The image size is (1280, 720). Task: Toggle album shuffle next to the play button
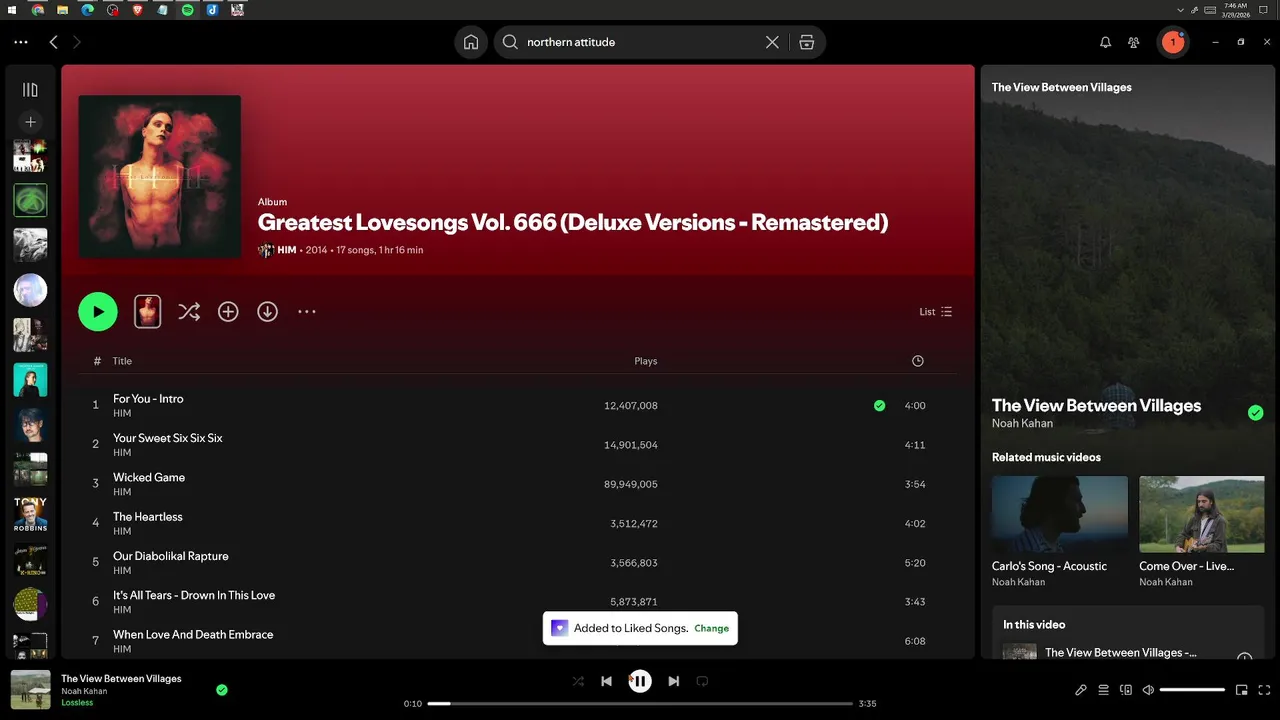click(x=189, y=312)
